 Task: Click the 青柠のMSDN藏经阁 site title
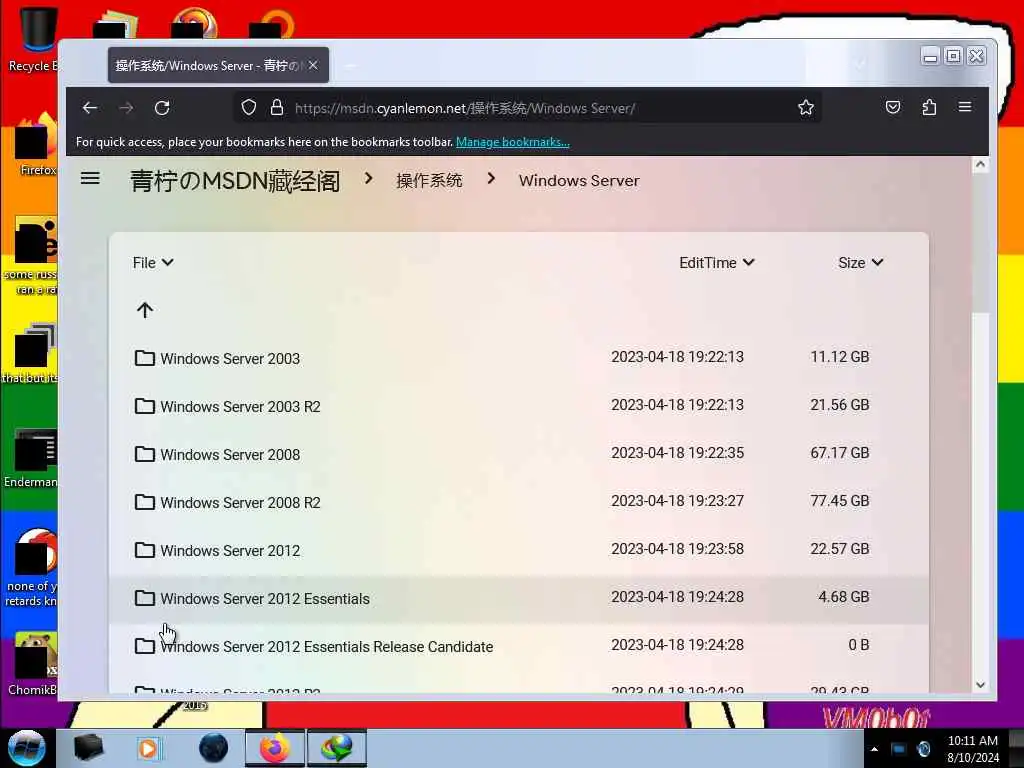[235, 181]
